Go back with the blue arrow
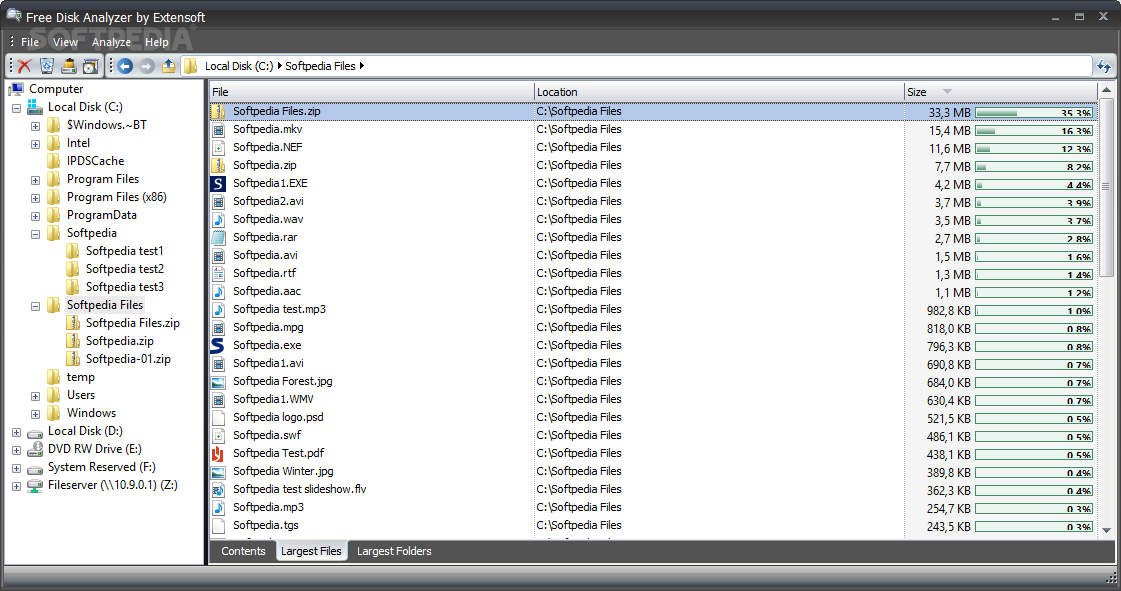The image size is (1121, 591). [x=125, y=66]
